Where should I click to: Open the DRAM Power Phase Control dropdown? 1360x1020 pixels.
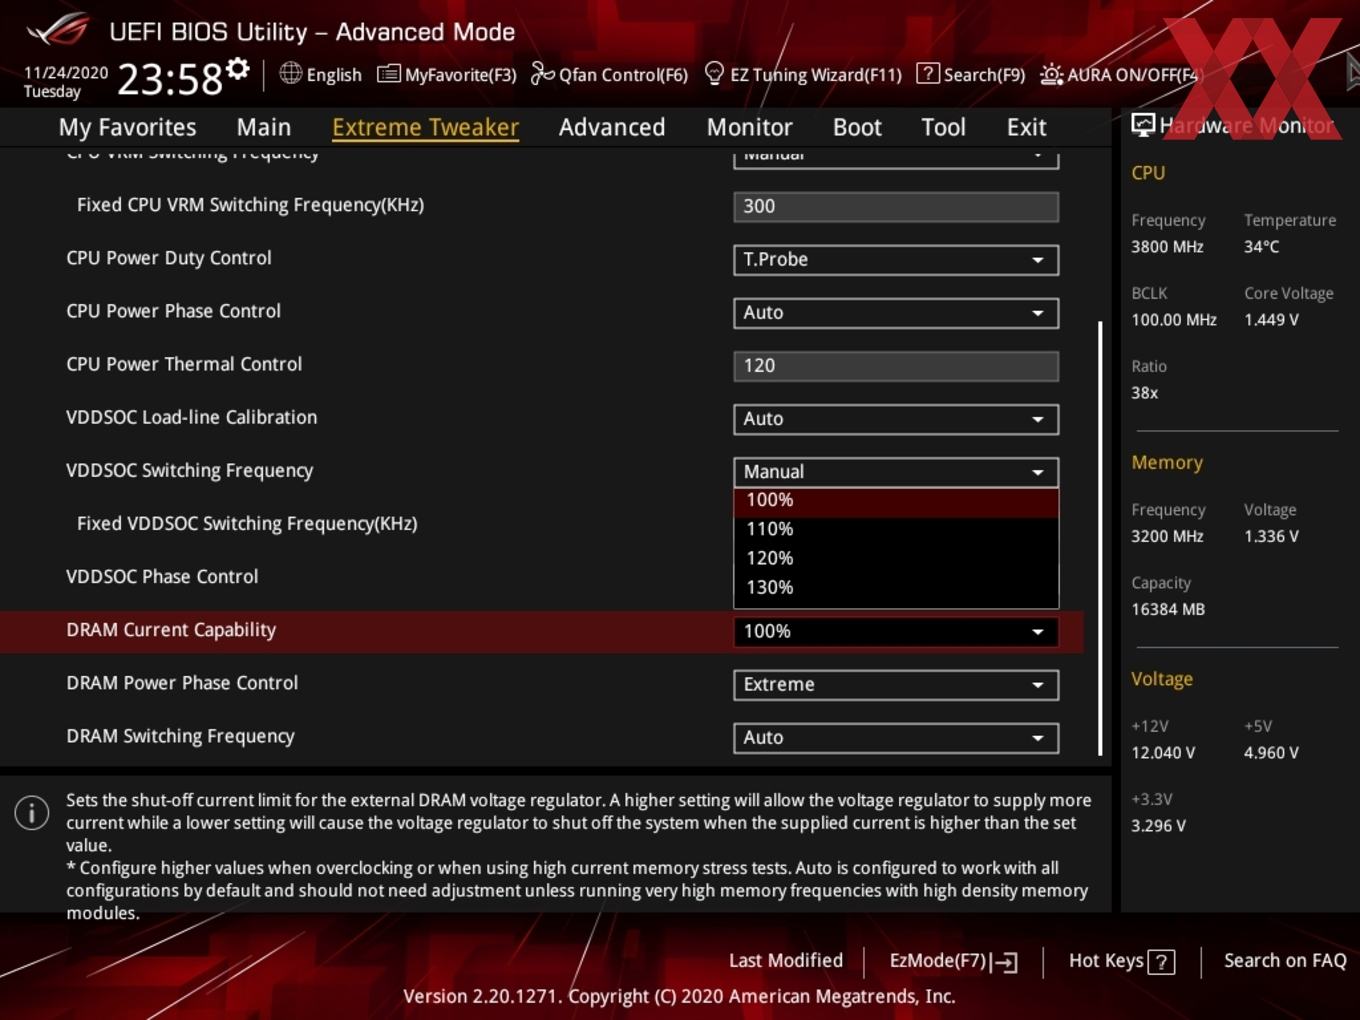[896, 685]
